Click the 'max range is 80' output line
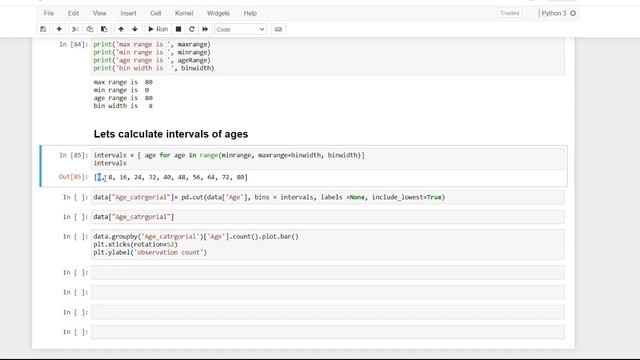Screen dimensions: 640x360 click(123, 82)
